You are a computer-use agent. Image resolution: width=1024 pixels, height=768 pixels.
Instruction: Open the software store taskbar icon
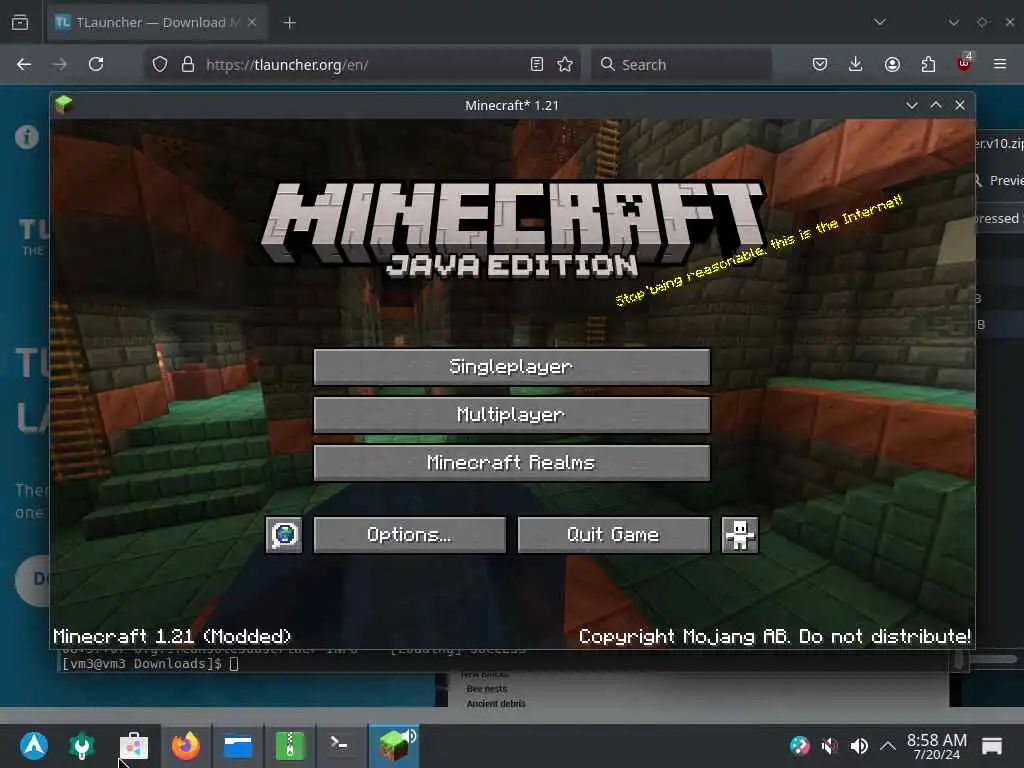click(x=134, y=746)
